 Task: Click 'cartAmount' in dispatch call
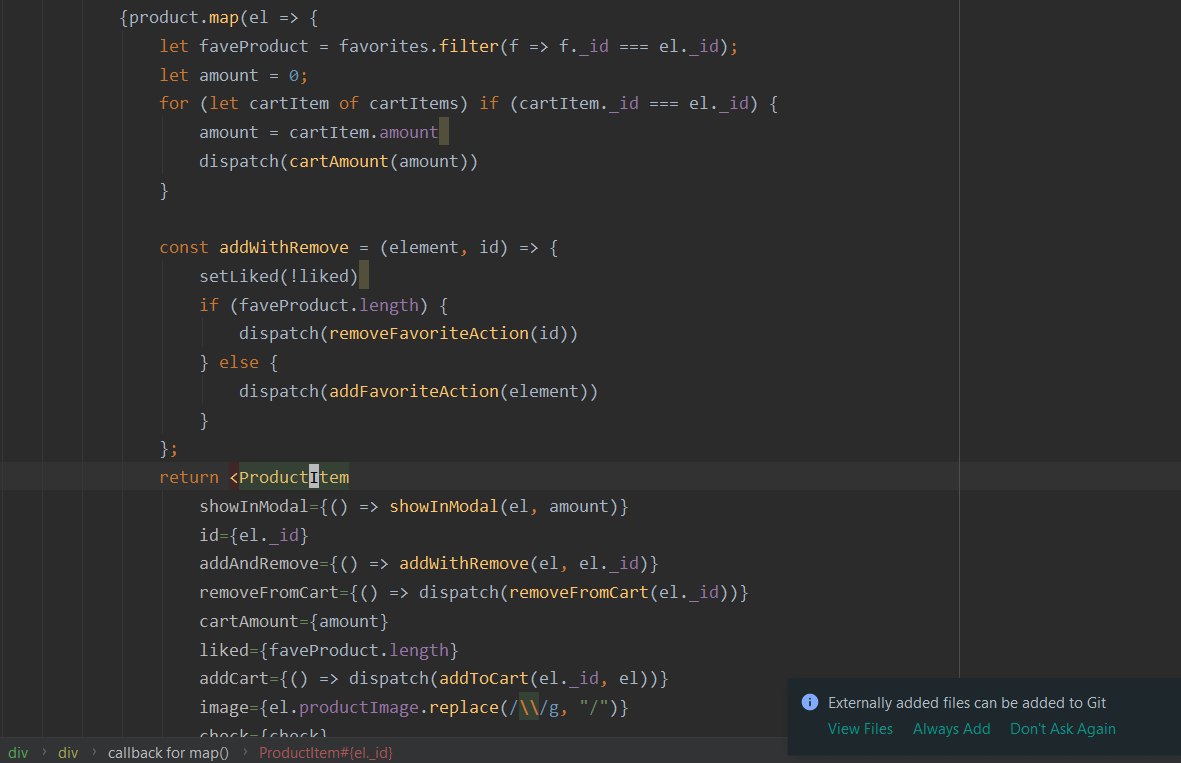tap(338, 161)
